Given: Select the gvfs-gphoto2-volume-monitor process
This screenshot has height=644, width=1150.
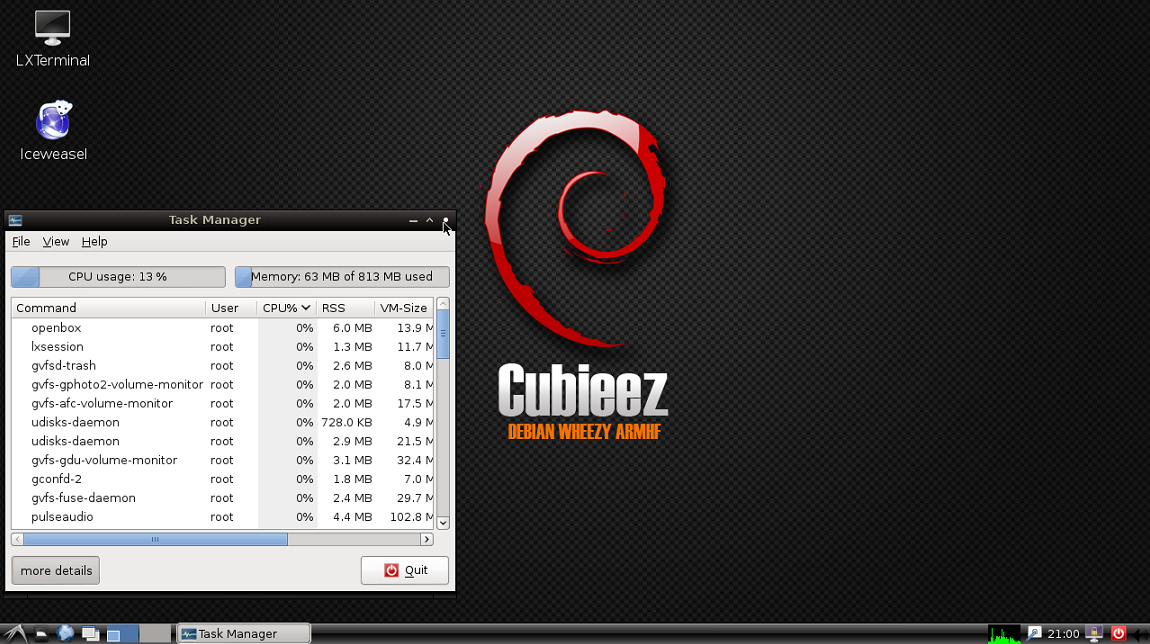Looking at the screenshot, I should (x=222, y=385).
